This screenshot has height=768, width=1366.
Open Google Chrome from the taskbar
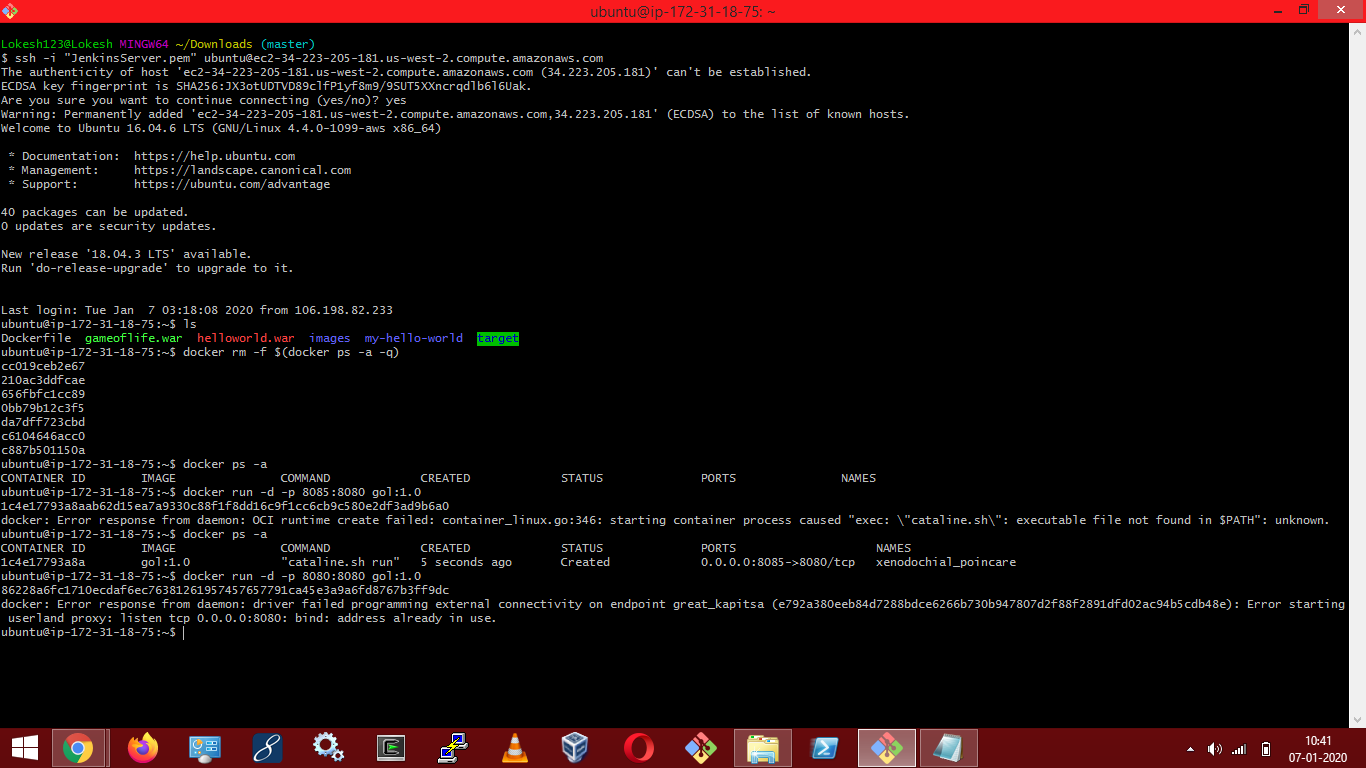coord(79,747)
